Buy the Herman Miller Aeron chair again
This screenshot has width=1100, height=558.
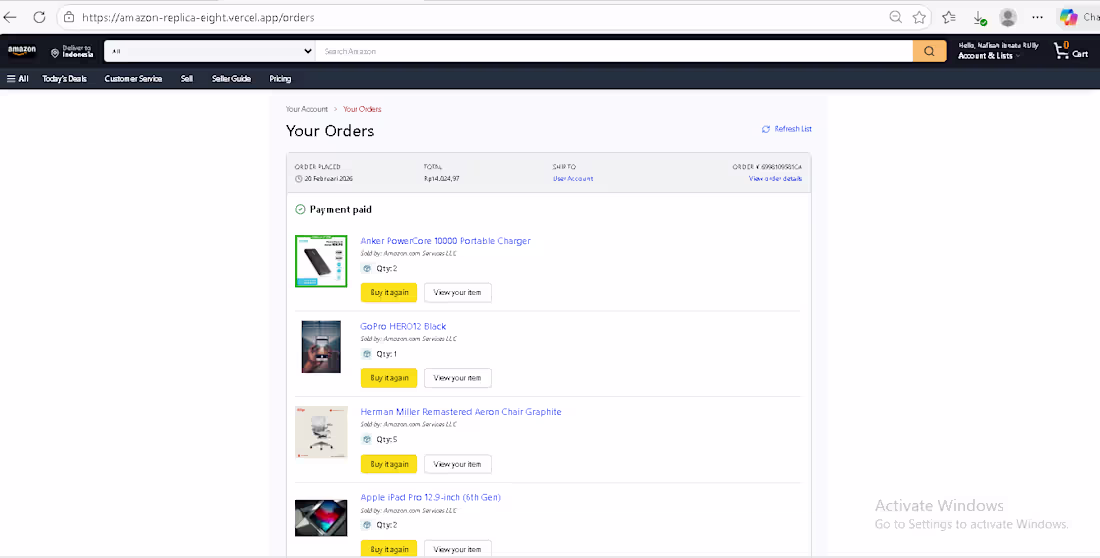[x=389, y=464]
